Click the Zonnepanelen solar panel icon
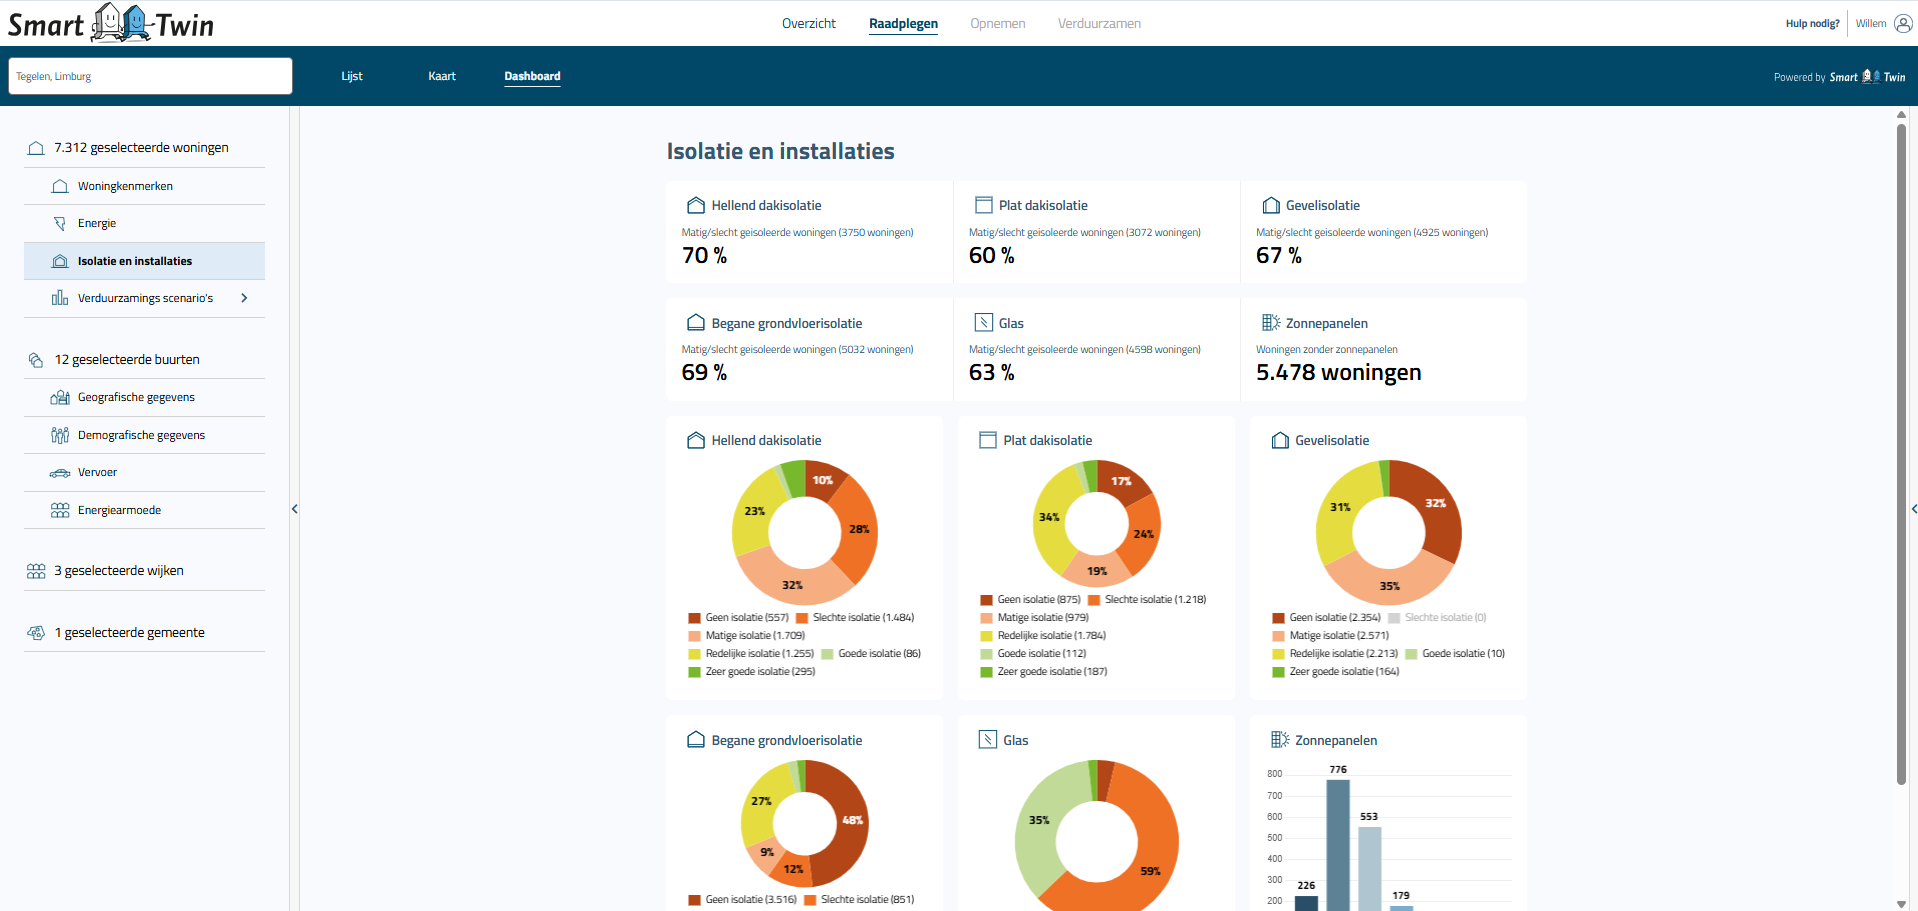Image resolution: width=1918 pixels, height=911 pixels. pos(1272,322)
